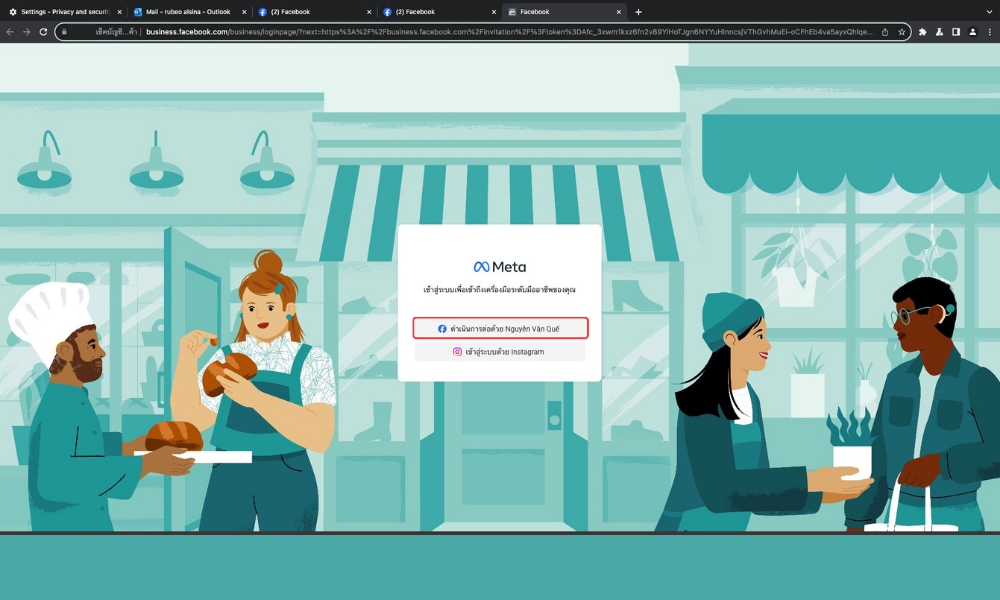
Task: Switch to the Settings - Privacy and security tab
Action: coord(65,11)
